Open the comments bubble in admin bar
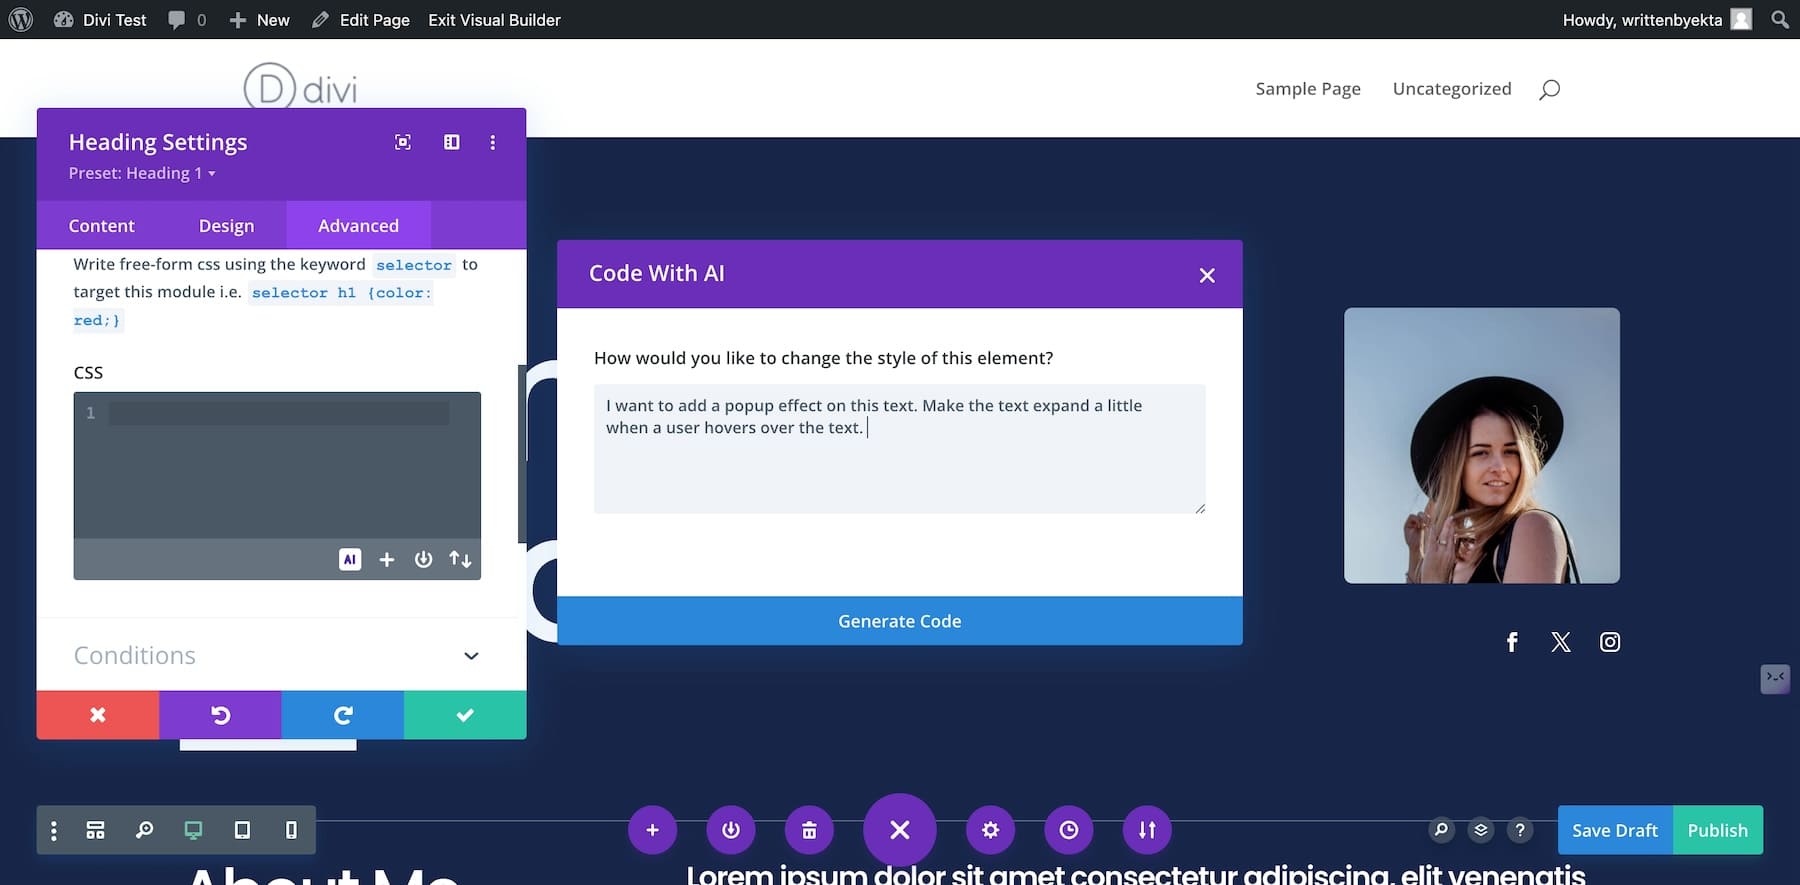This screenshot has width=1800, height=885. coord(187,19)
